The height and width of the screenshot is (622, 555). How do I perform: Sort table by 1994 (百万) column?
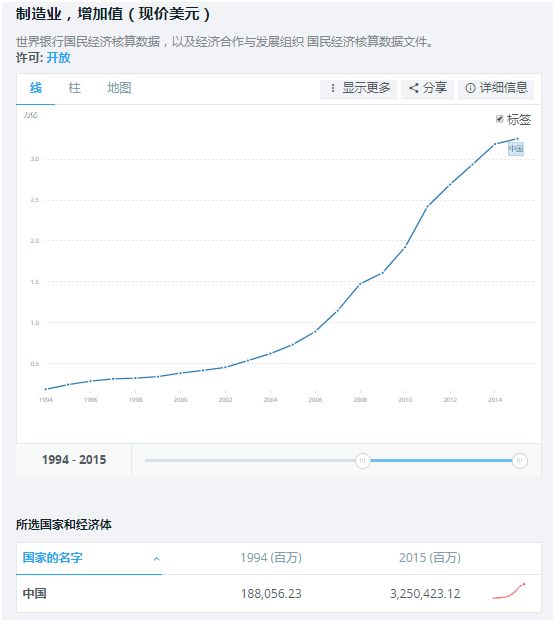tap(271, 558)
